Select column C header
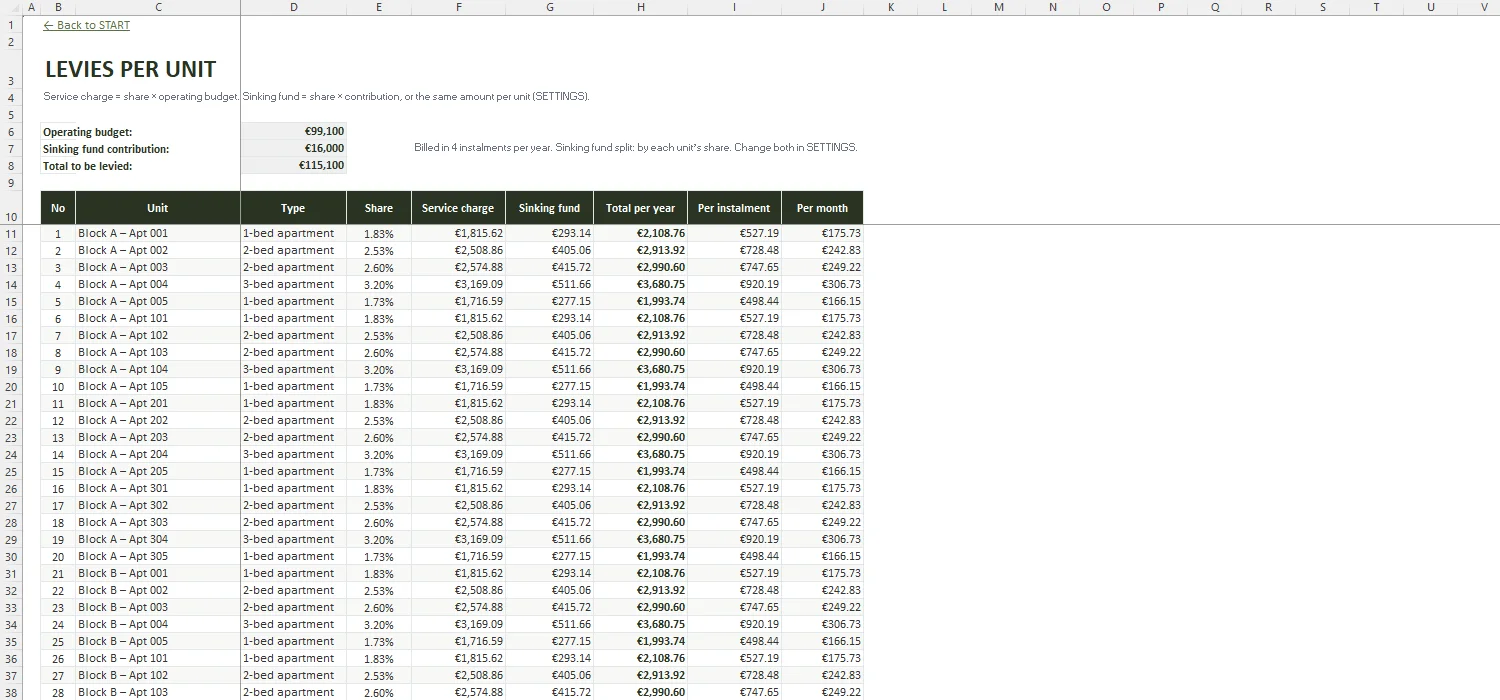1500x700 pixels. (158, 7)
